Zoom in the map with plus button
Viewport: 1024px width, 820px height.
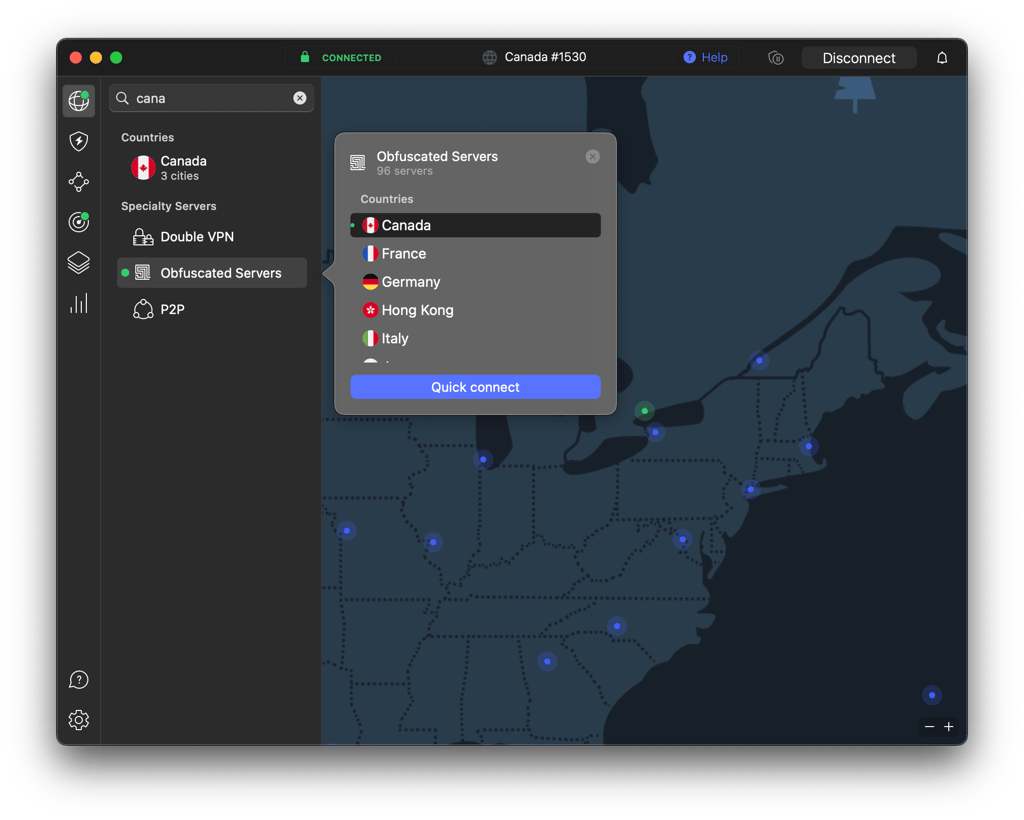click(x=949, y=727)
